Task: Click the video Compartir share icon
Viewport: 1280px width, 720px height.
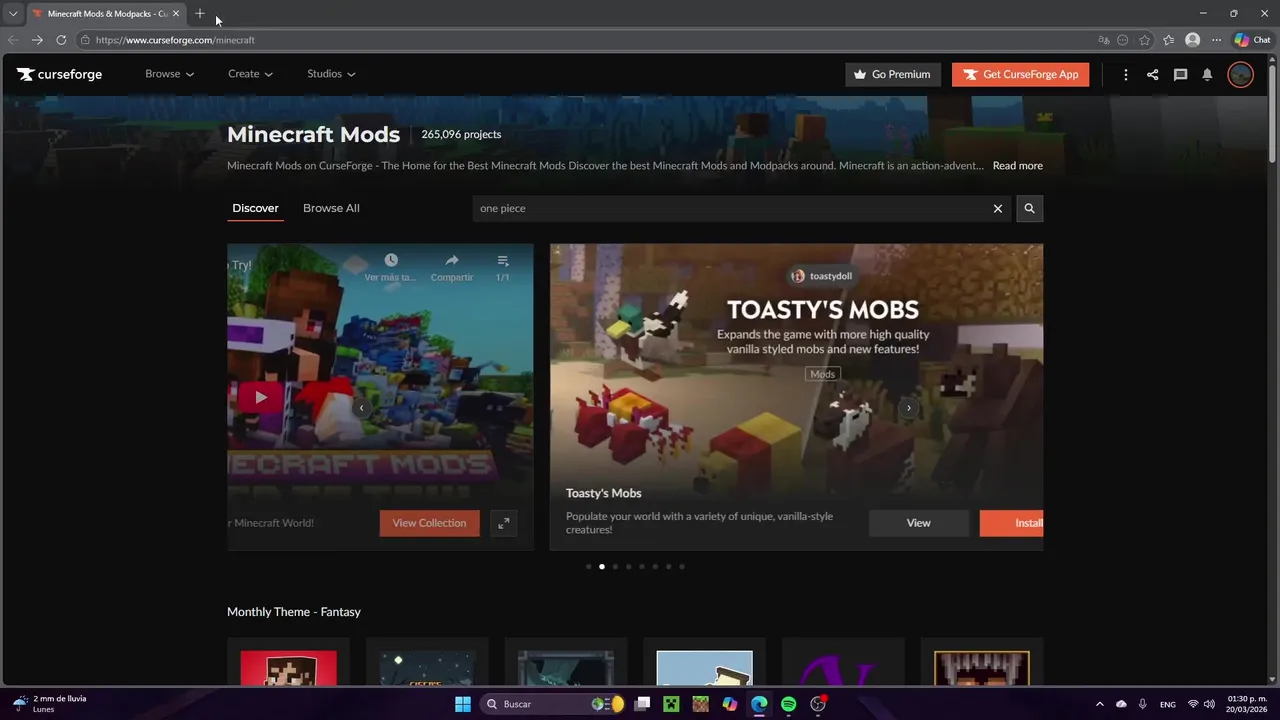Action: pos(452,261)
